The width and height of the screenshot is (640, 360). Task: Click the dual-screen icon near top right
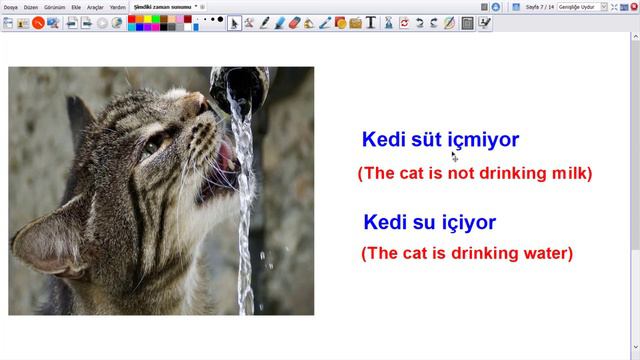pyautogui.click(x=624, y=7)
